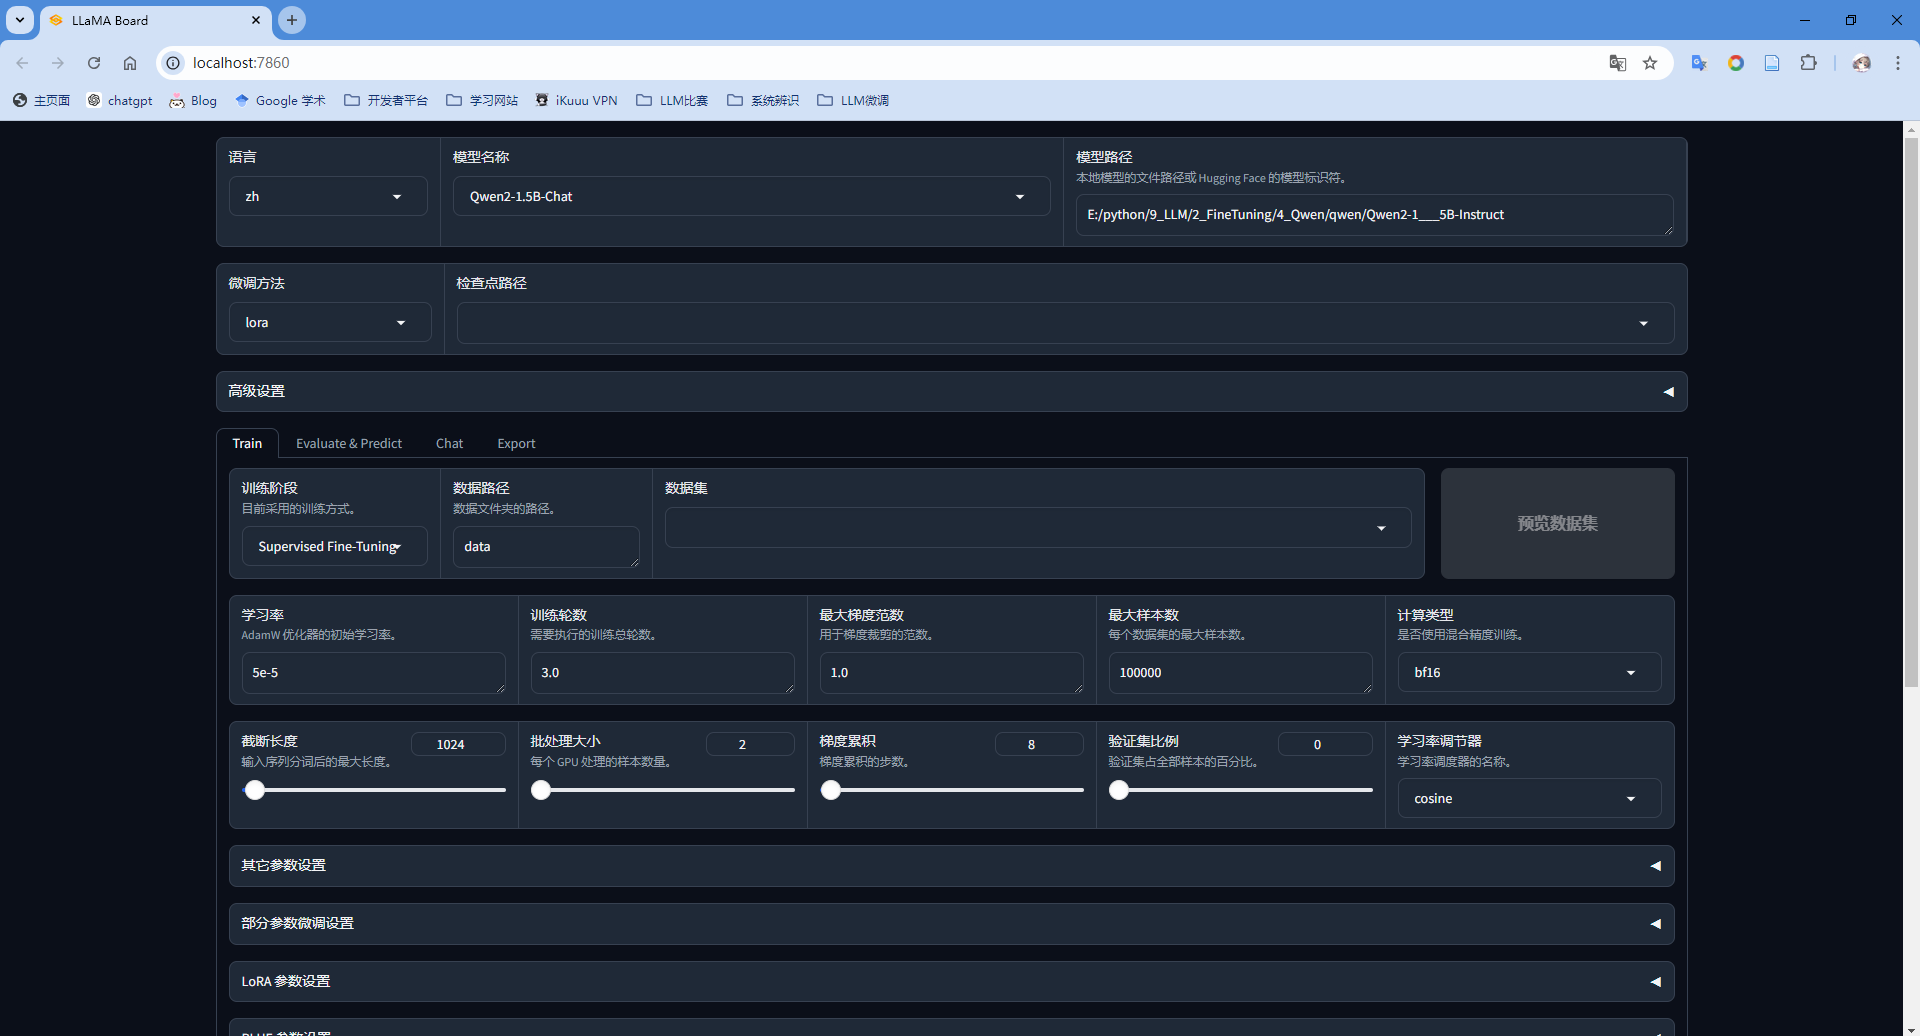This screenshot has height=1036, width=1920.
Task: Switch to the Export tab
Action: coord(516,444)
